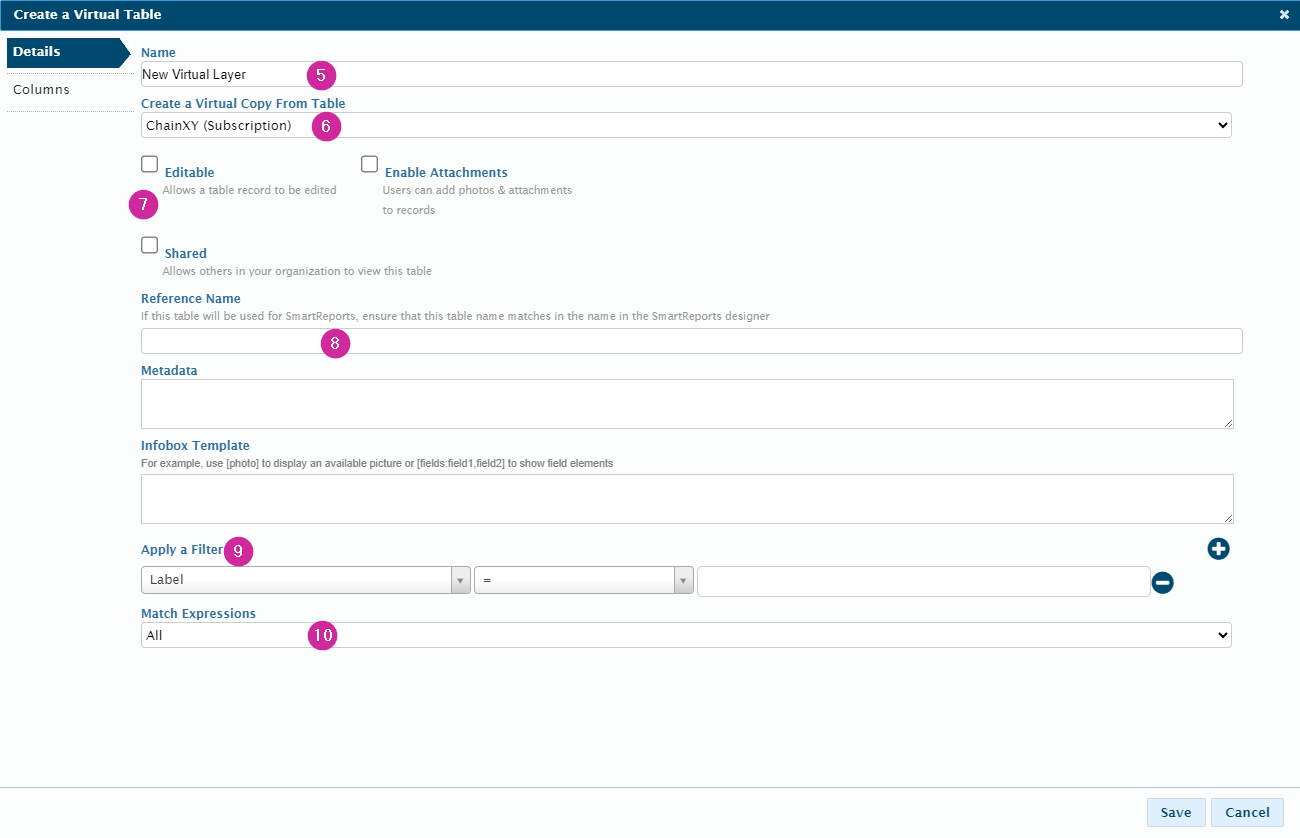The width and height of the screenshot is (1300, 838).
Task: Close the Create a Virtual Table dialog
Action: 1284,15
